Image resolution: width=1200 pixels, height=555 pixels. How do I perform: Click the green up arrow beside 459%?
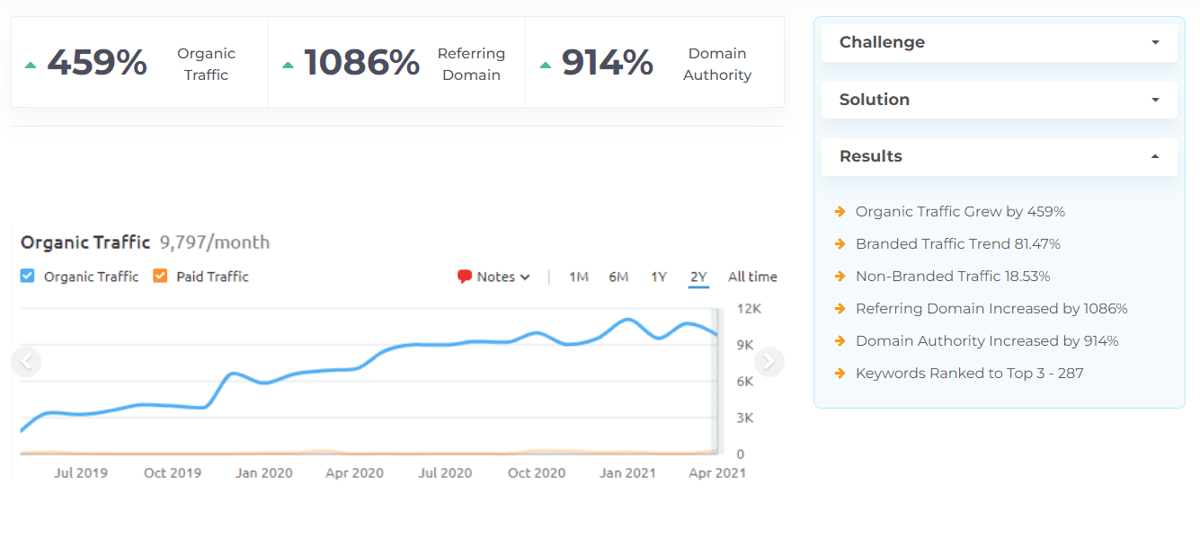point(30,65)
